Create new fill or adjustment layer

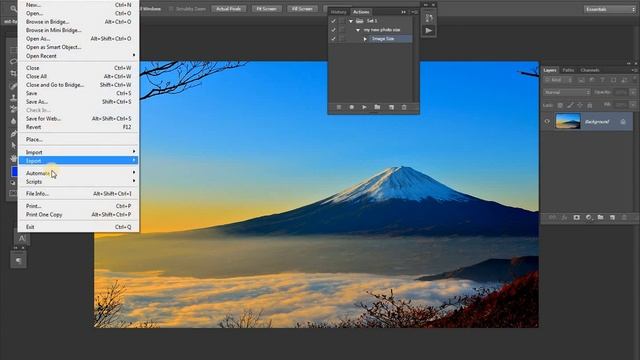click(589, 218)
